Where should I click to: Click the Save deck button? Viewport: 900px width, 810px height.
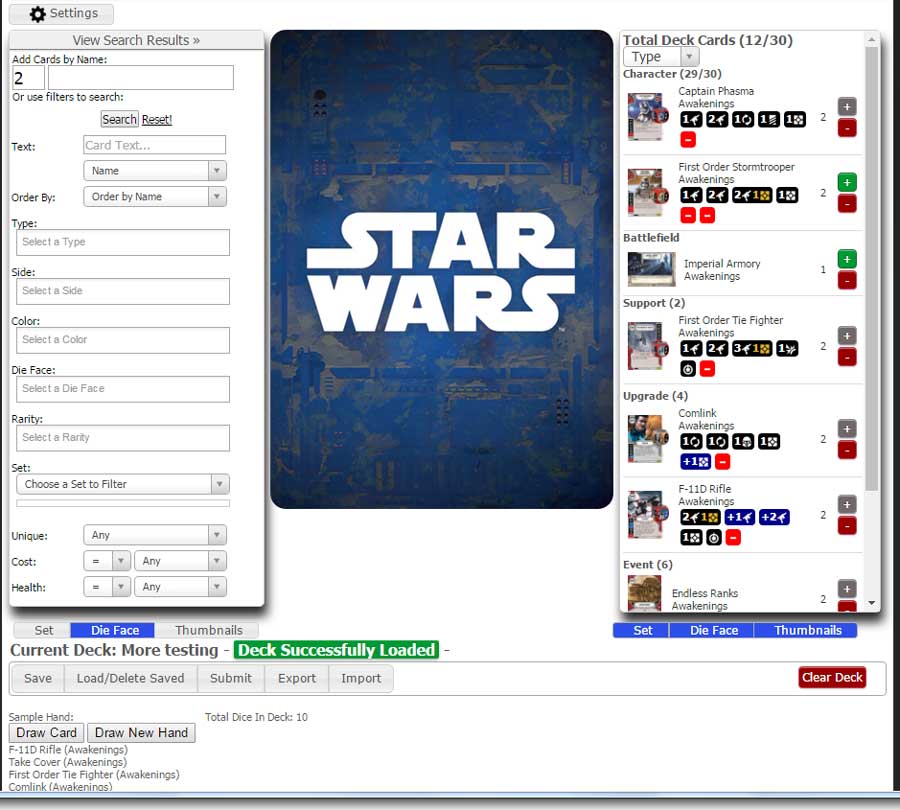38,679
